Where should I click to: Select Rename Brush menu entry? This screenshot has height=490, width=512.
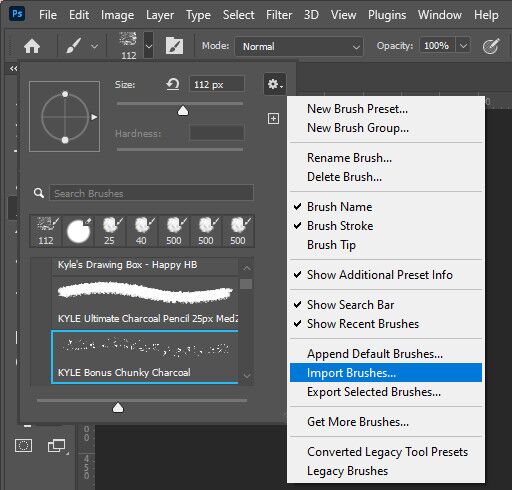[x=386, y=158]
